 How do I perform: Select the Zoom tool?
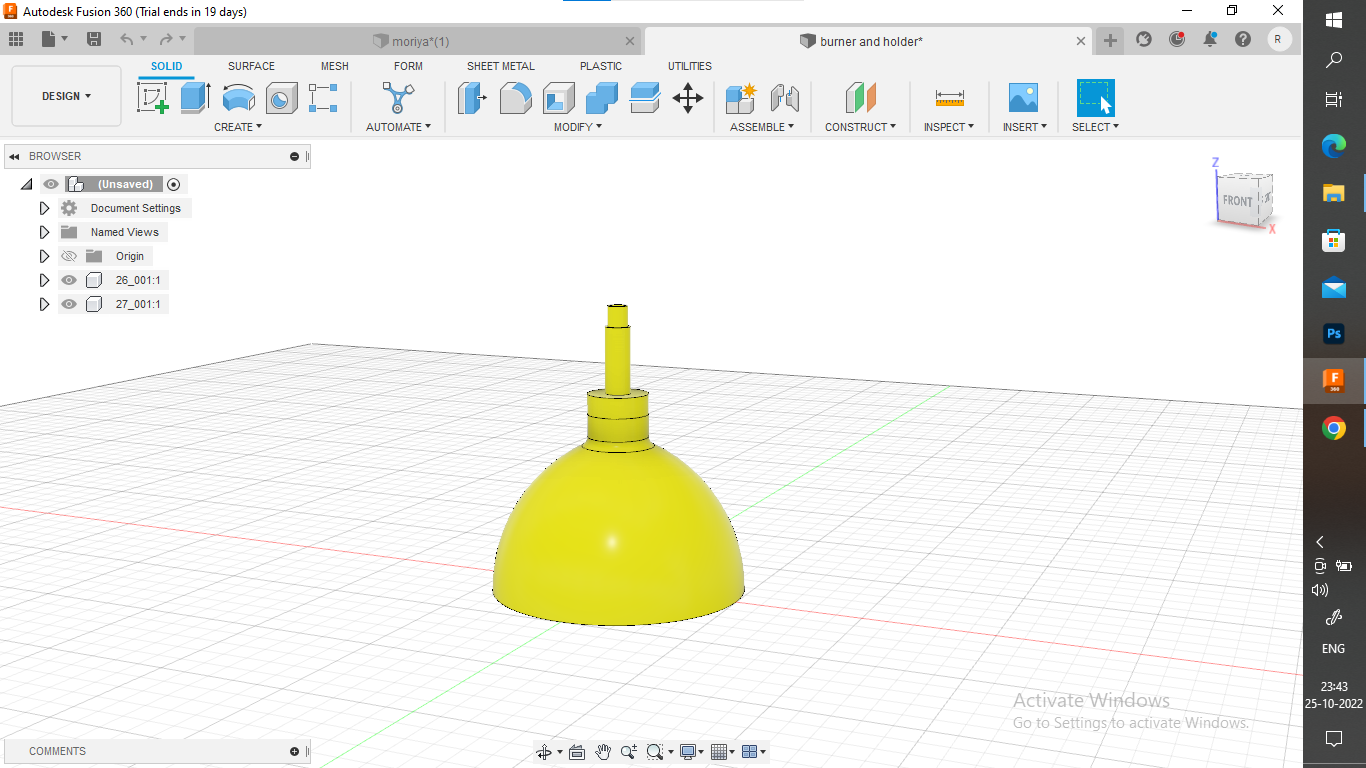628,752
